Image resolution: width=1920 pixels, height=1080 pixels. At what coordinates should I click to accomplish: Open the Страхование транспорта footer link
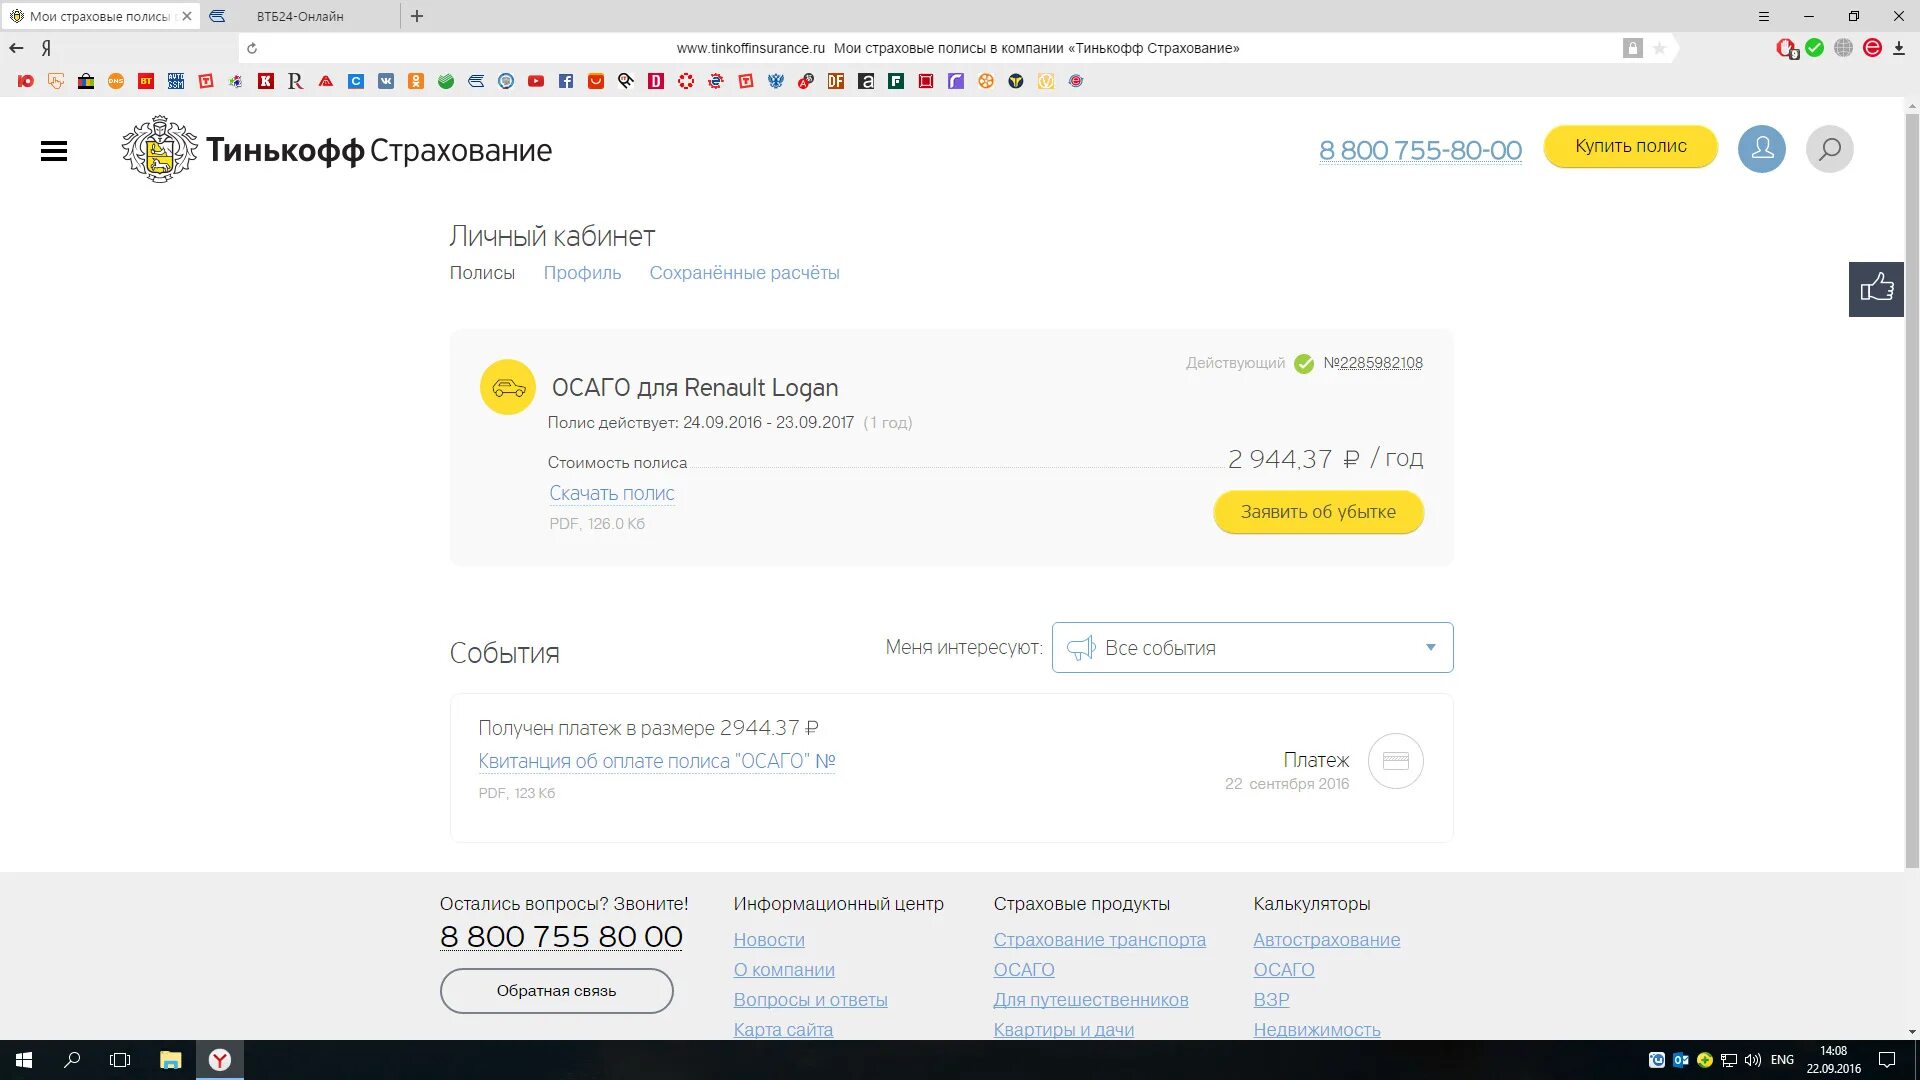[1099, 940]
